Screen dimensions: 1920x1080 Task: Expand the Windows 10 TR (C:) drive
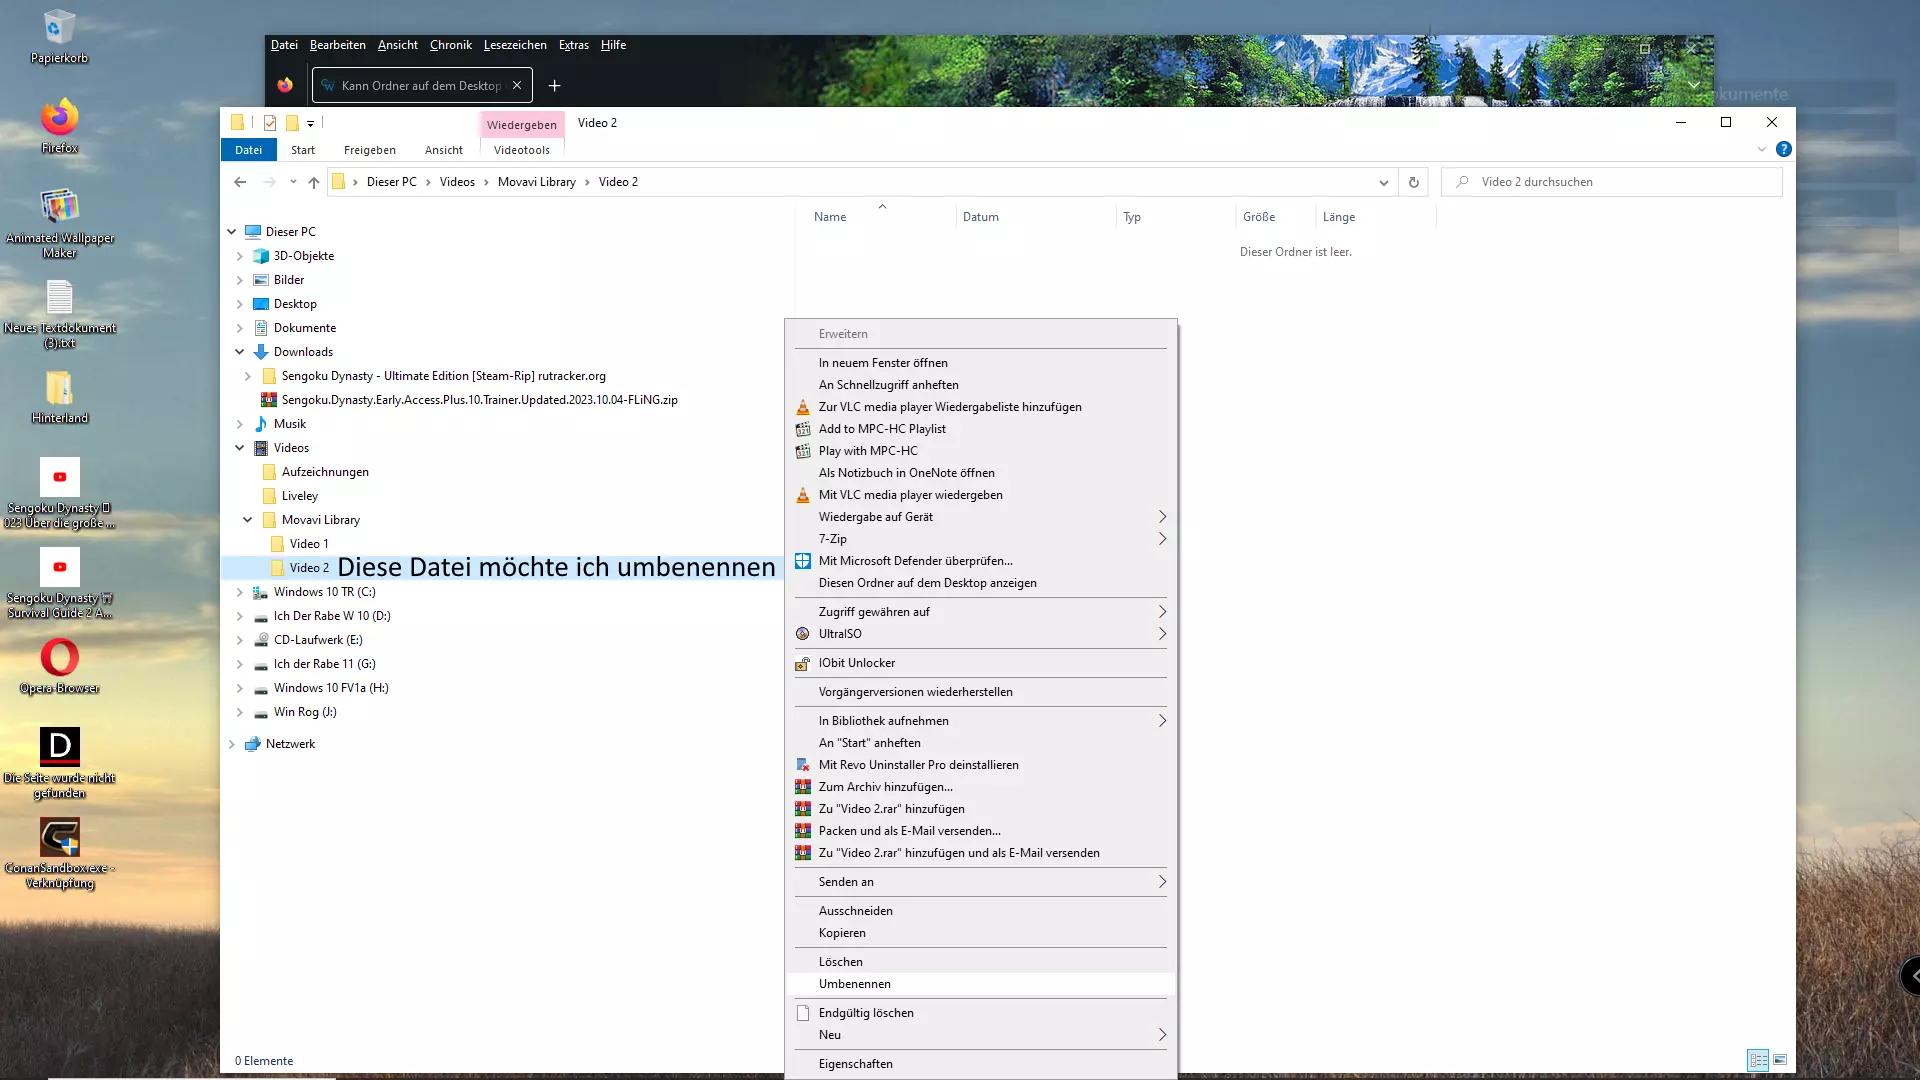240,592
